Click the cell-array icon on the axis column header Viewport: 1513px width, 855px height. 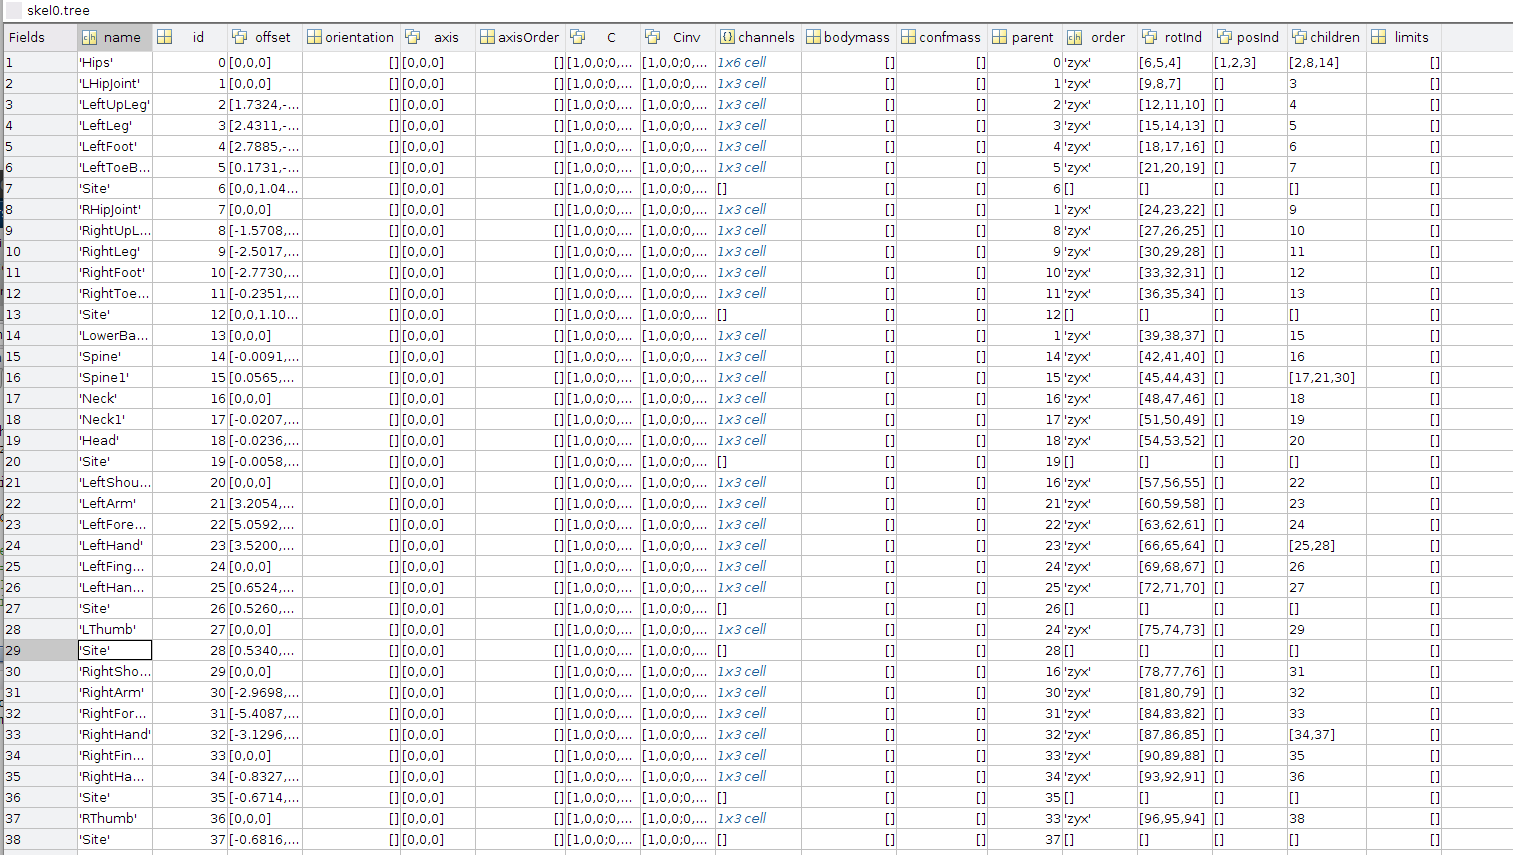coord(413,36)
